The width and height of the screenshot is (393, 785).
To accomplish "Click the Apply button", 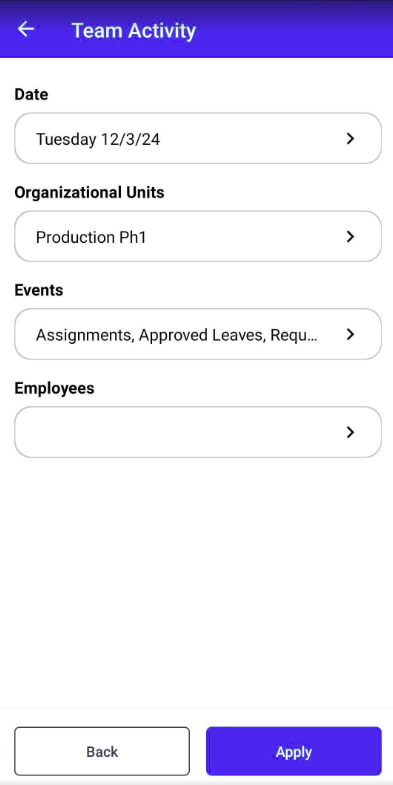I will pyautogui.click(x=294, y=751).
